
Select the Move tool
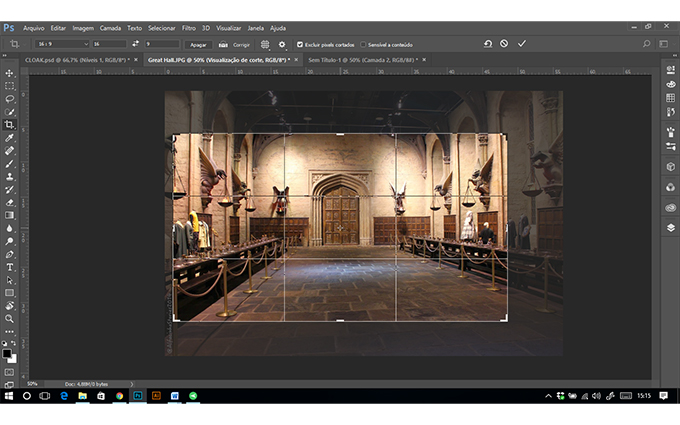pos(9,73)
